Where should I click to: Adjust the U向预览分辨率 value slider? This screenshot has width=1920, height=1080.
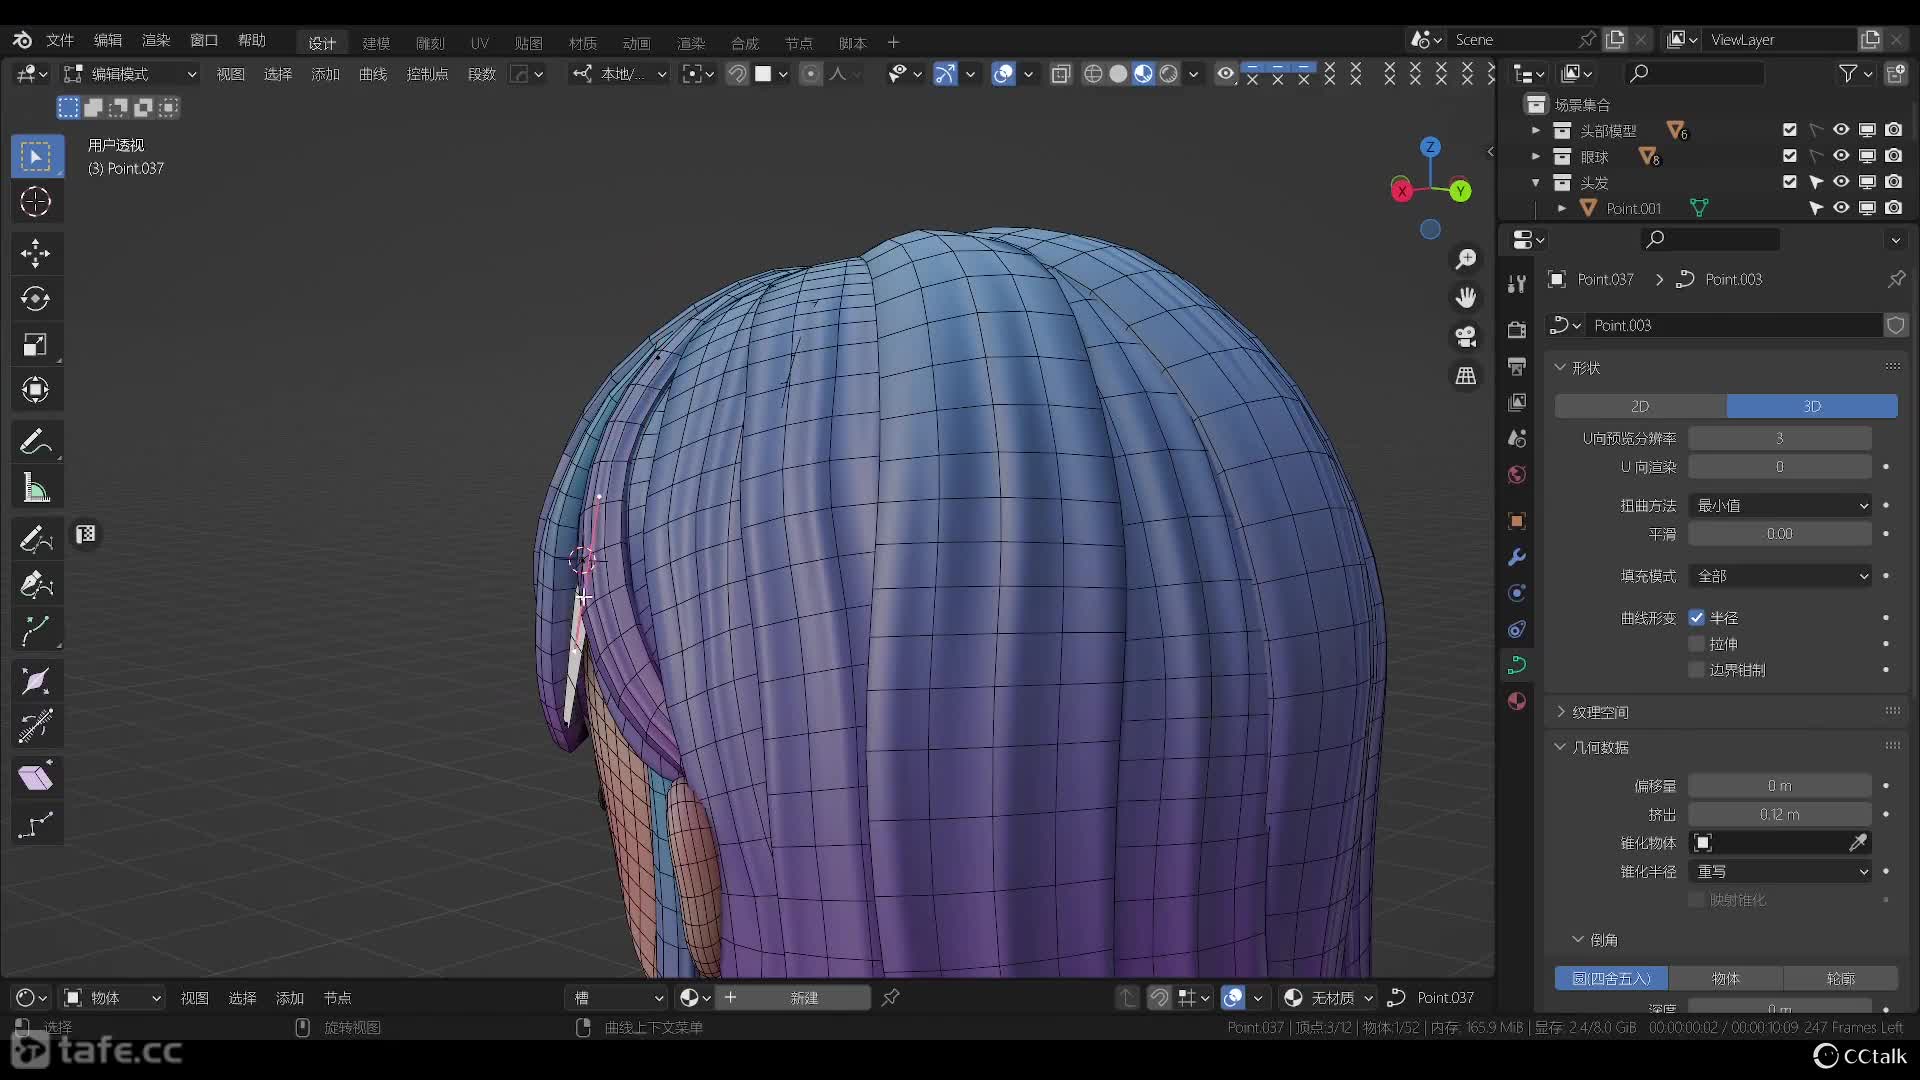(1780, 439)
